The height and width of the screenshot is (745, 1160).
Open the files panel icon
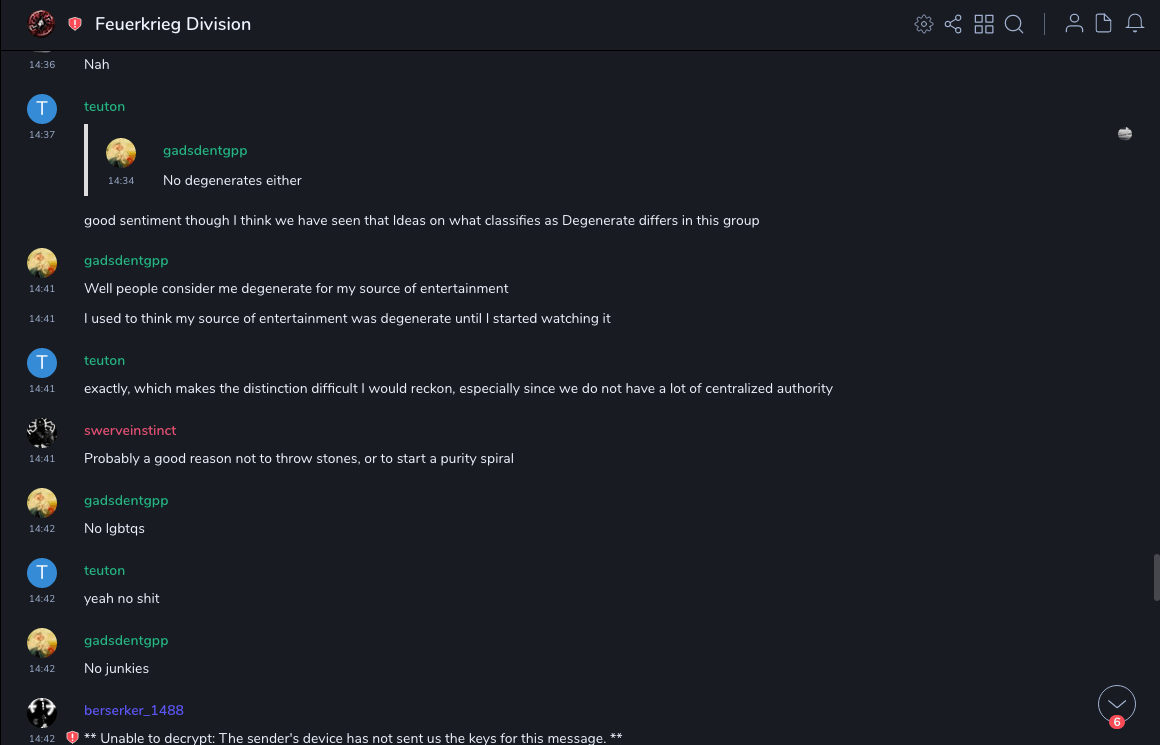(1104, 24)
